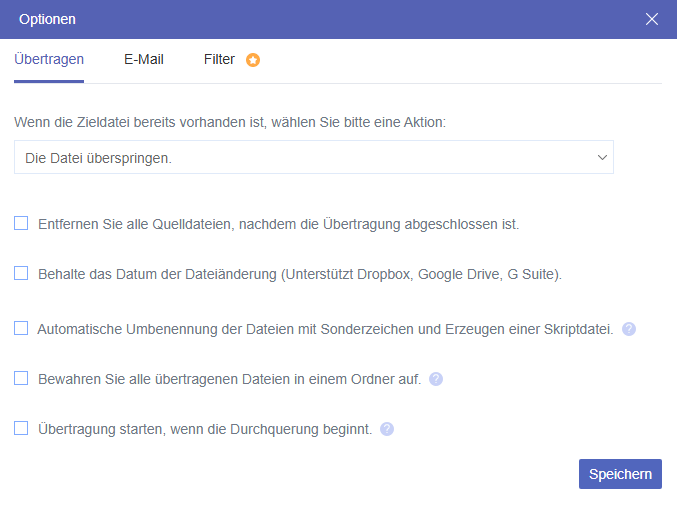This screenshot has width=677, height=505.
Task: Open the Die Datei überspringen dropdown
Action: [x=300, y=158]
